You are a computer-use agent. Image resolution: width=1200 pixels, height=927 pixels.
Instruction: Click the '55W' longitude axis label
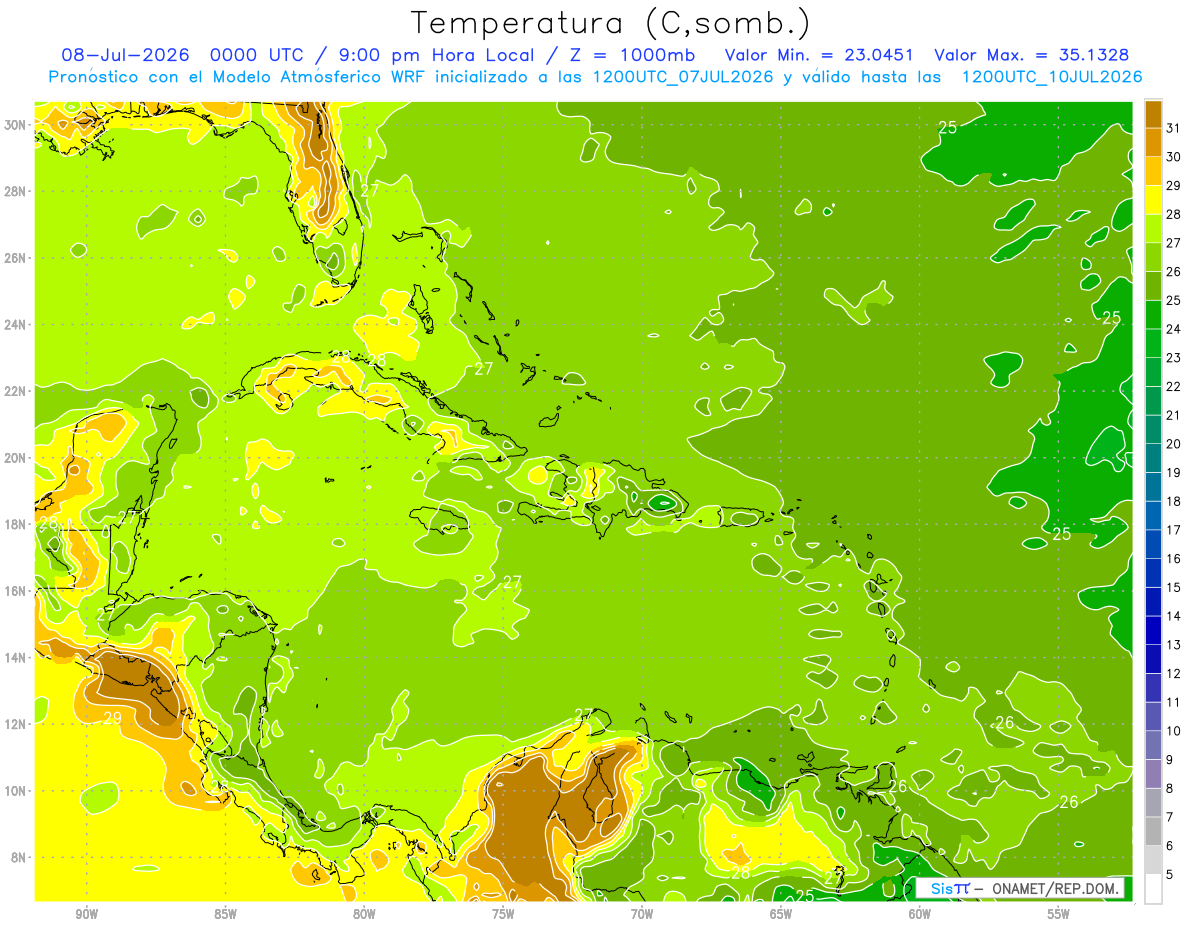1059,913
